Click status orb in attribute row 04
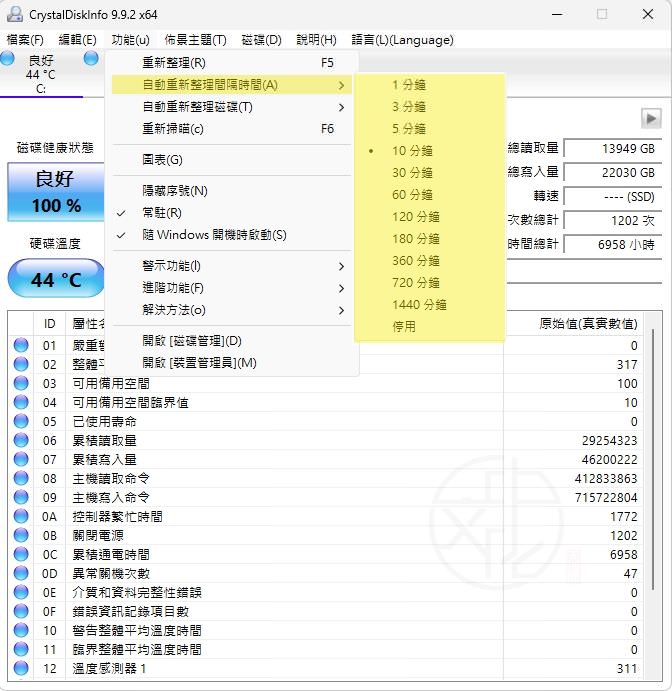Image resolution: width=672 pixels, height=691 pixels. (21, 402)
